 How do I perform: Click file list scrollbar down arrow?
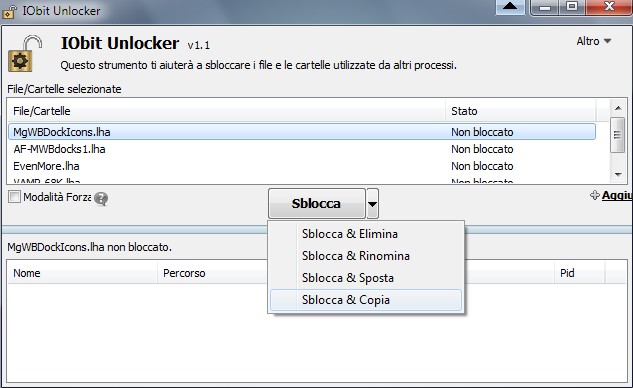[x=618, y=175]
